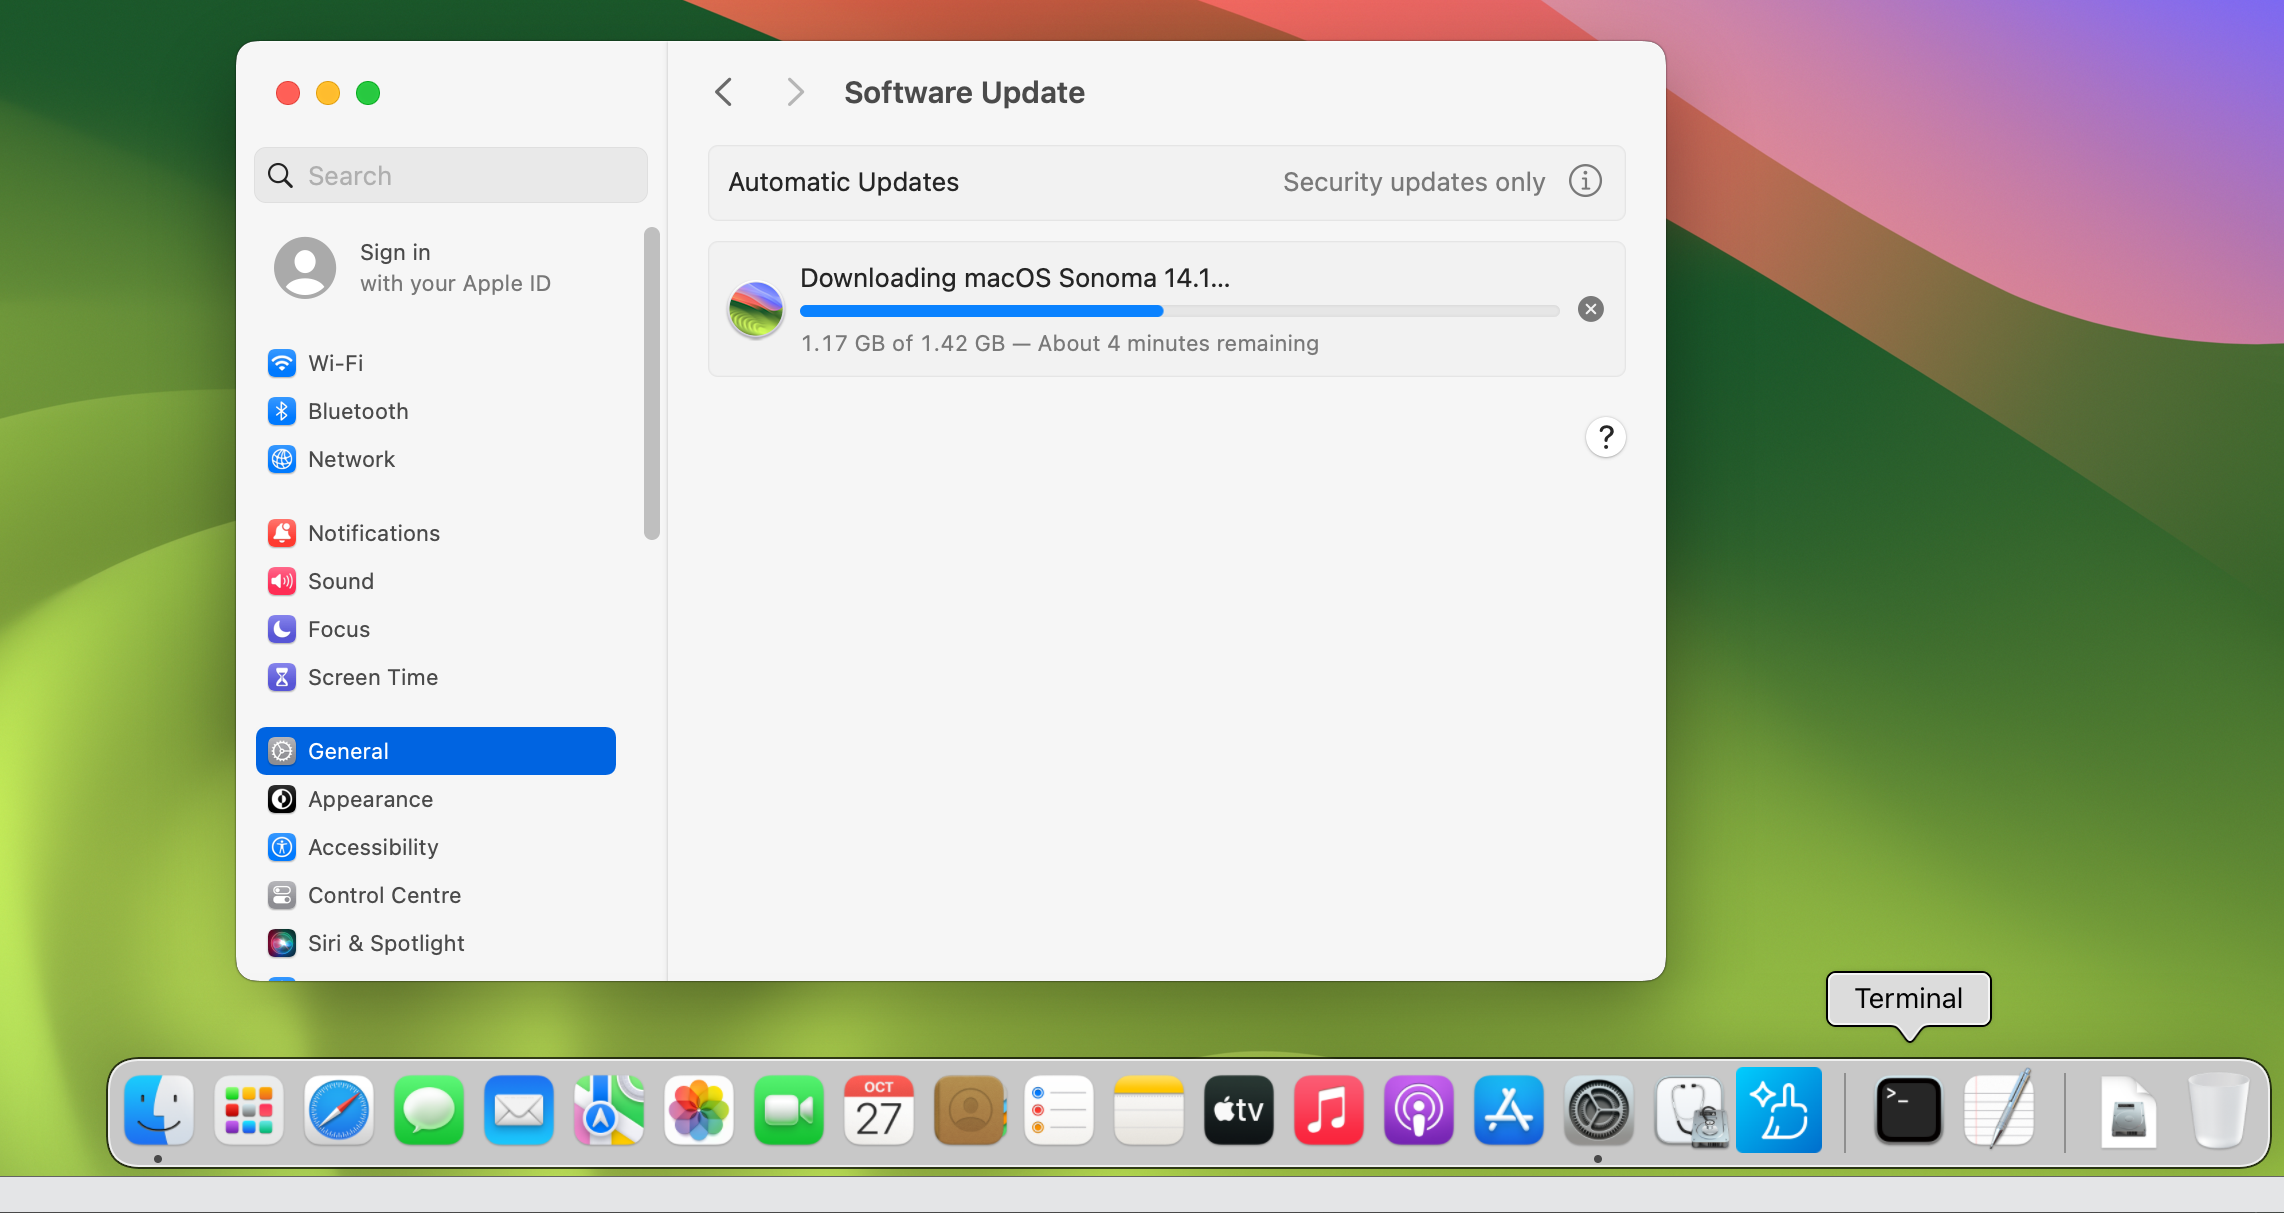The image size is (2284, 1213).
Task: Select General in the sidebar
Action: coord(435,751)
